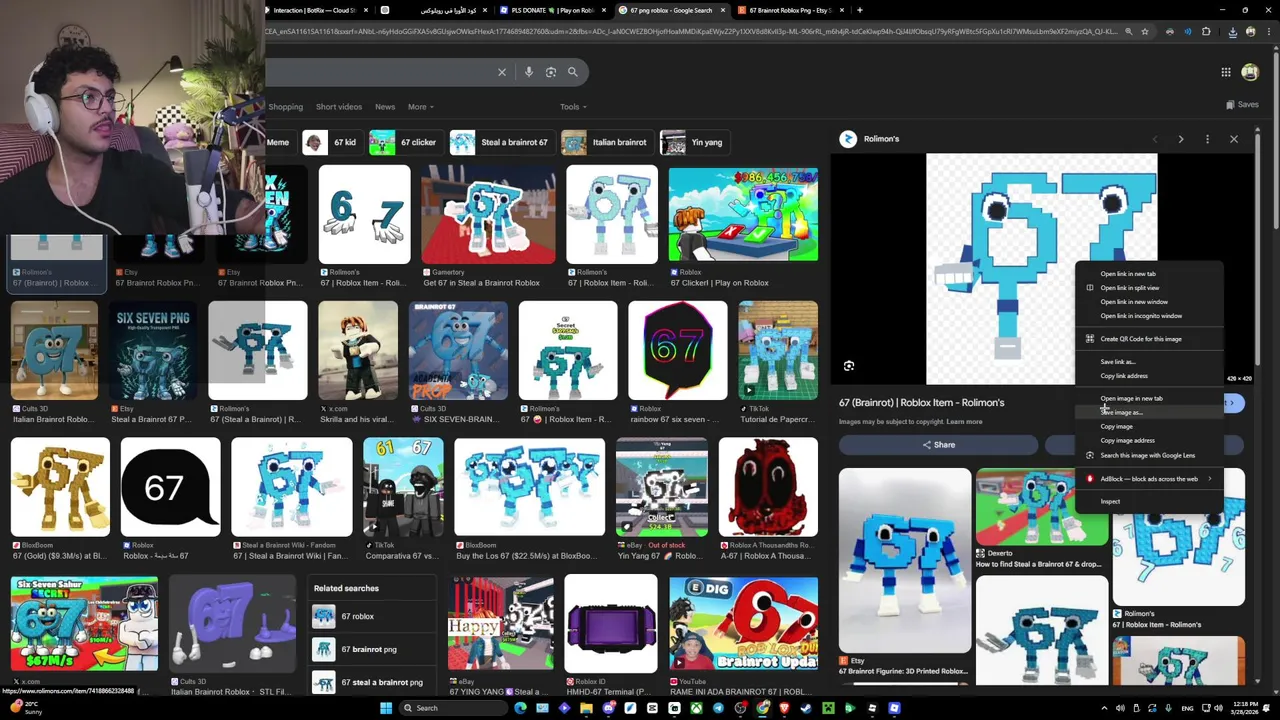Image resolution: width=1280 pixels, height=720 pixels.
Task: Open a new browser tab with plus
Action: [860, 10]
